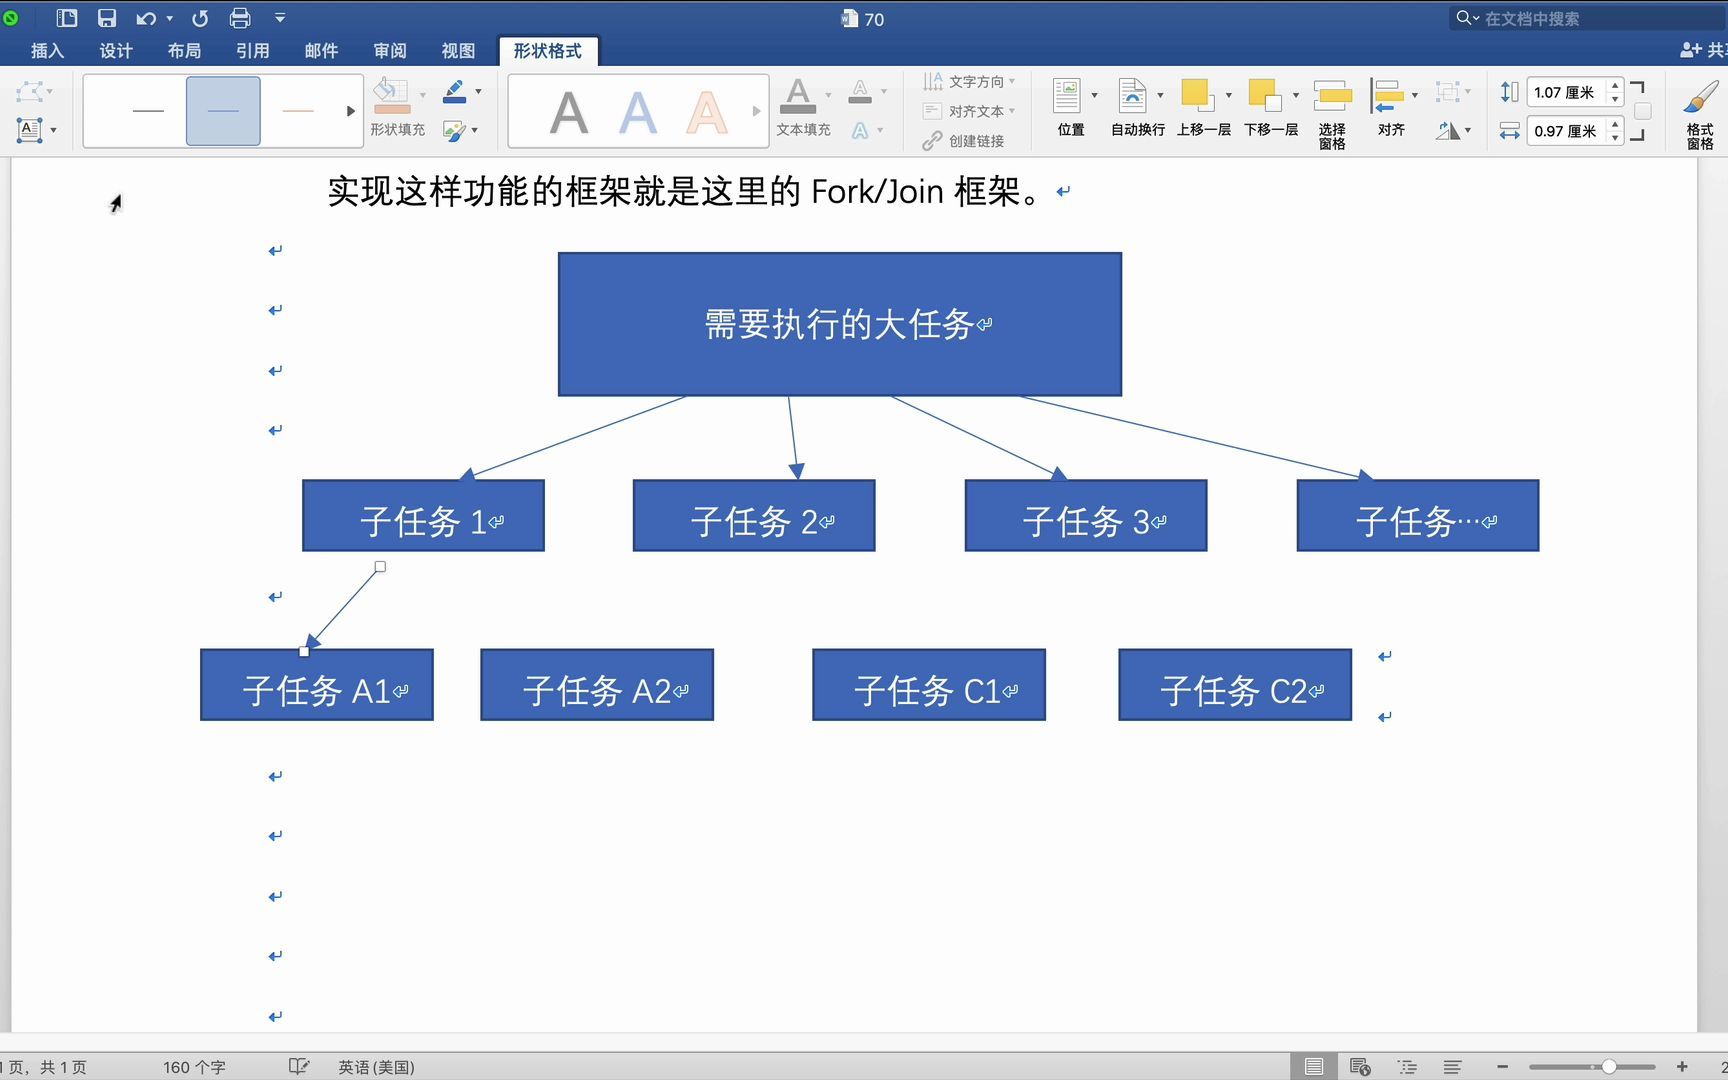Click the Shape Effects picture-brush icon
This screenshot has width=1728, height=1080.
pos(455,131)
